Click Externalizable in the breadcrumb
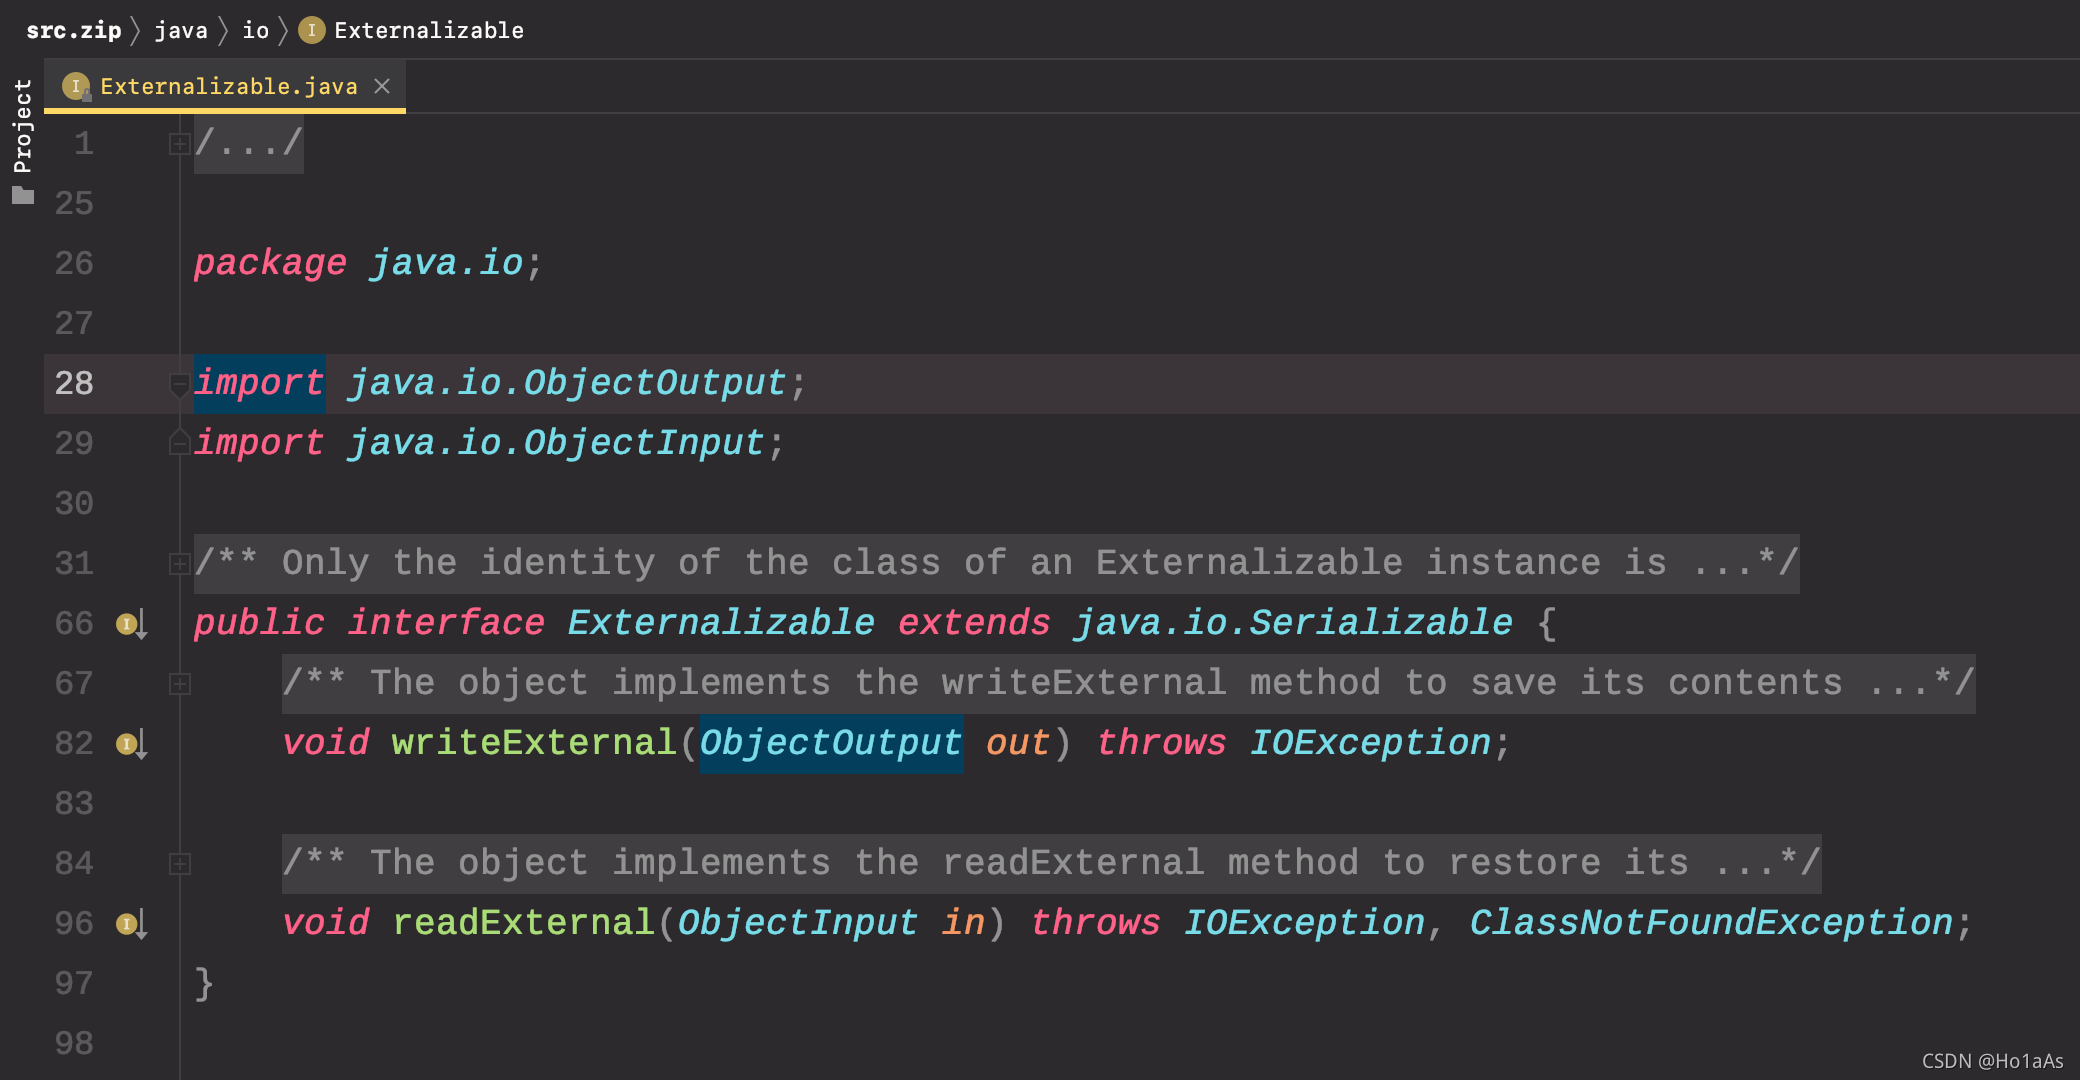 (x=429, y=30)
